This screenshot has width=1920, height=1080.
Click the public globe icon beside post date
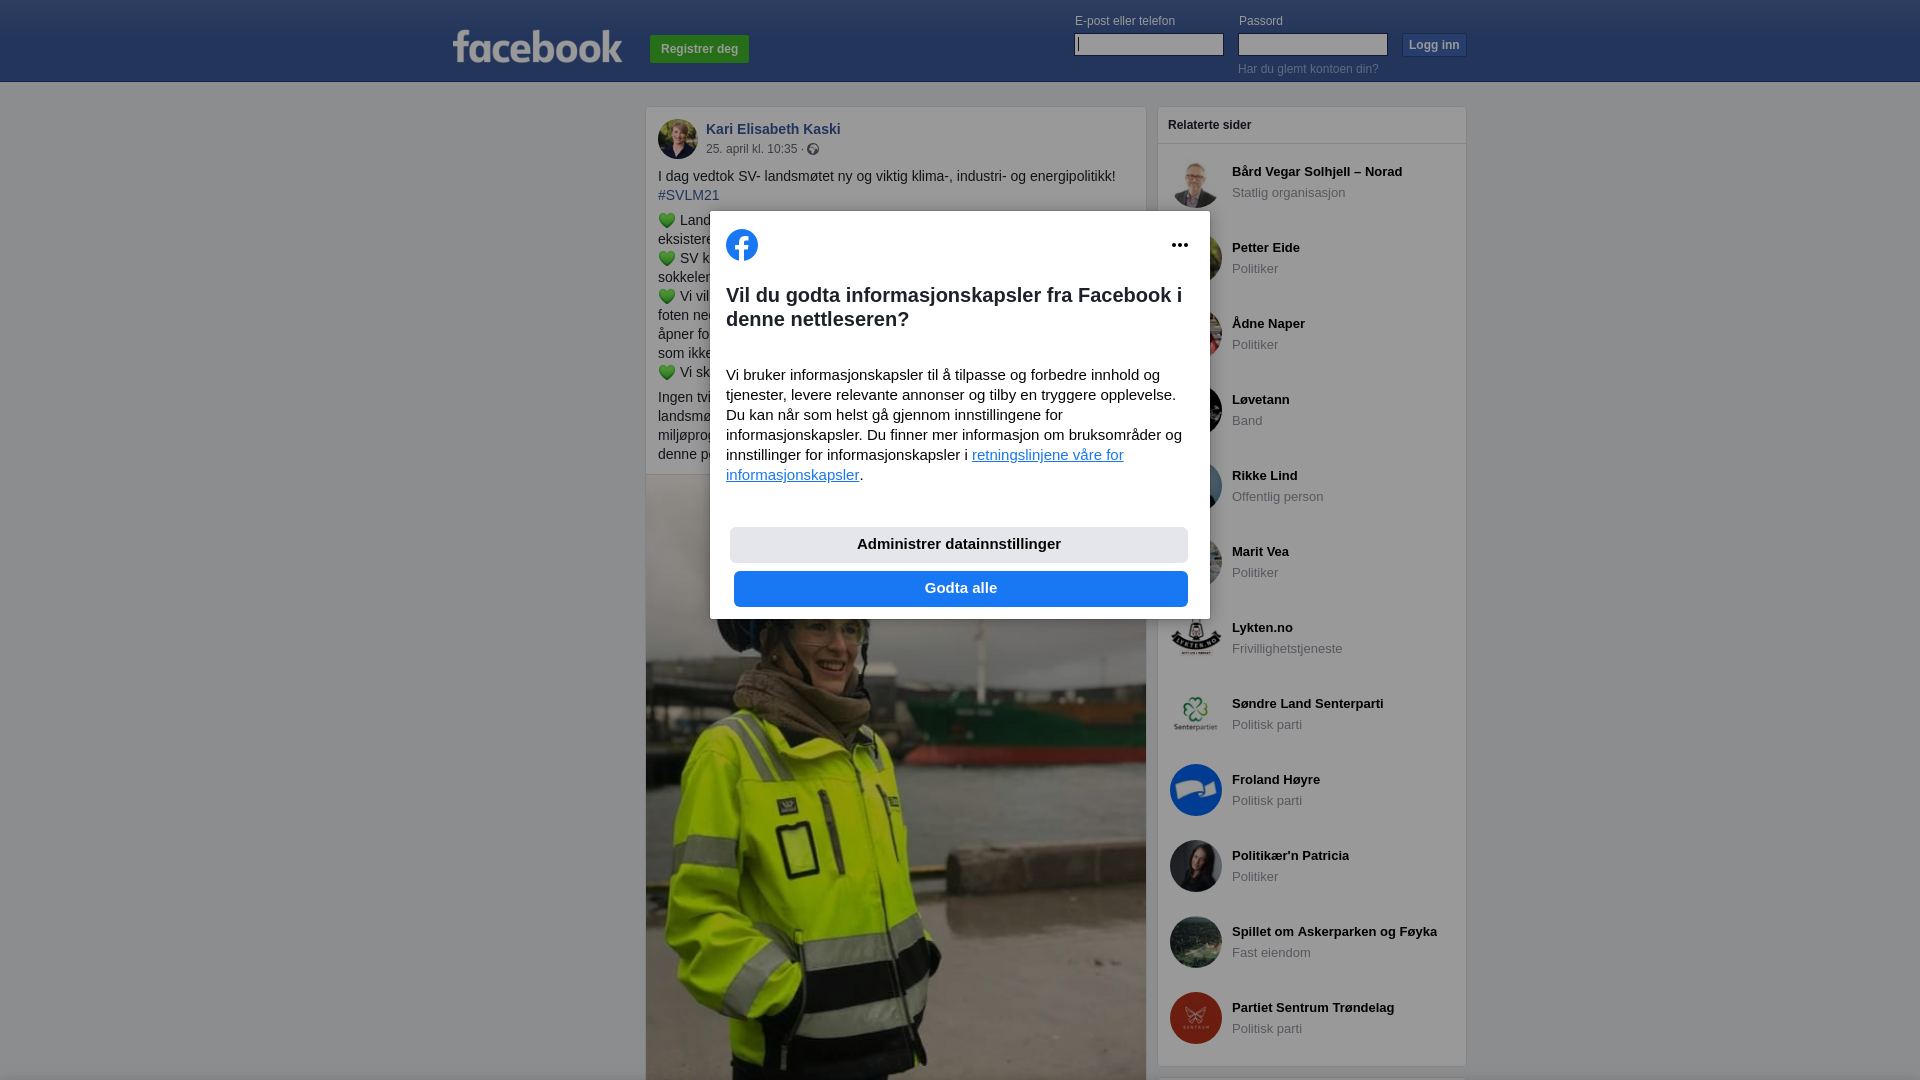[x=813, y=149]
